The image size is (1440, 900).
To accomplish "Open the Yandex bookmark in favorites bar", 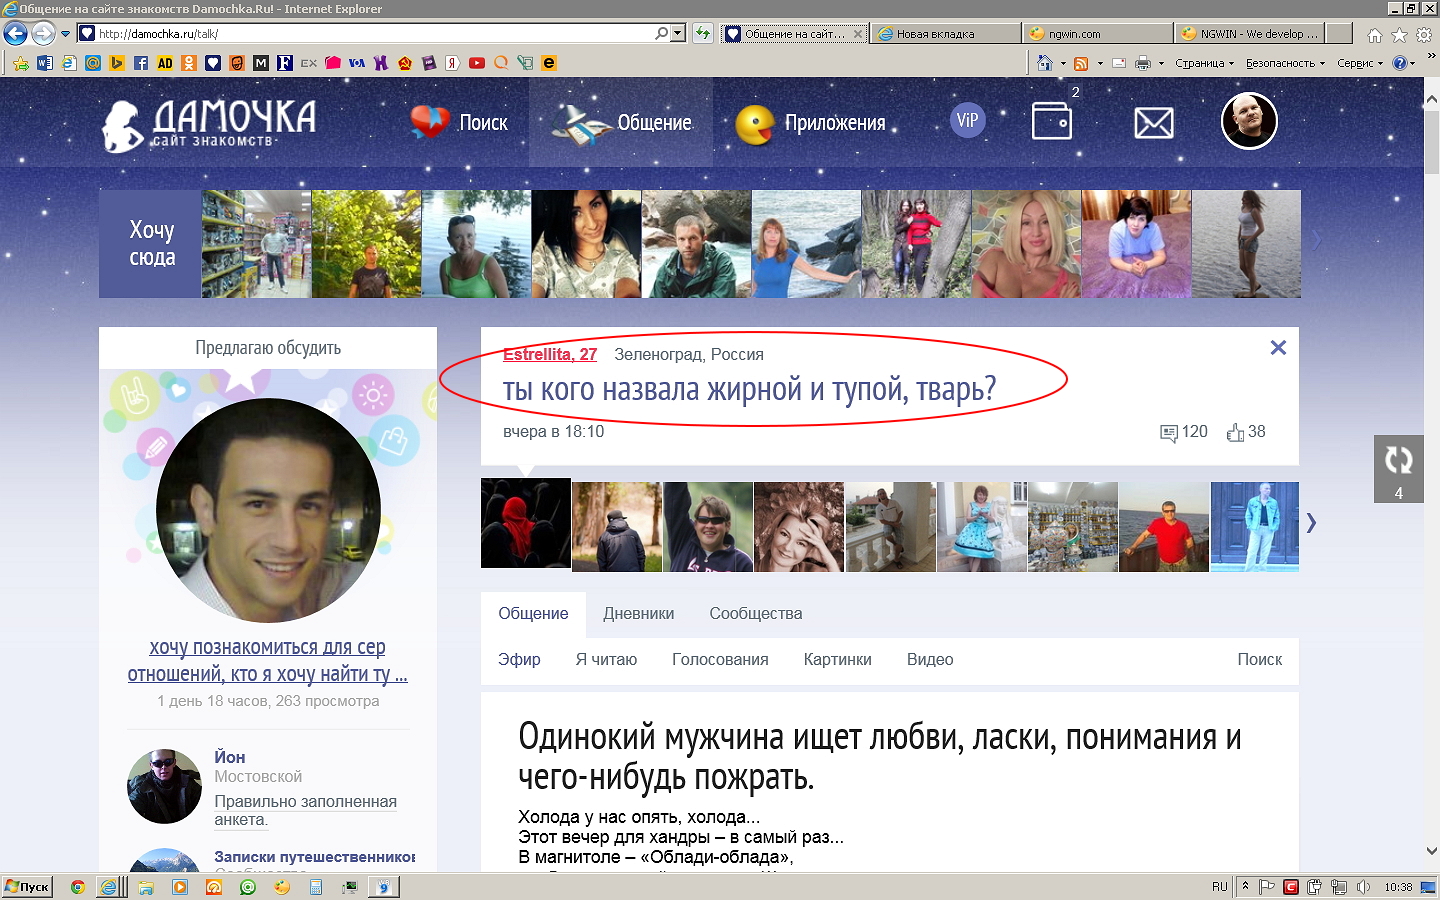I will point(453,63).
